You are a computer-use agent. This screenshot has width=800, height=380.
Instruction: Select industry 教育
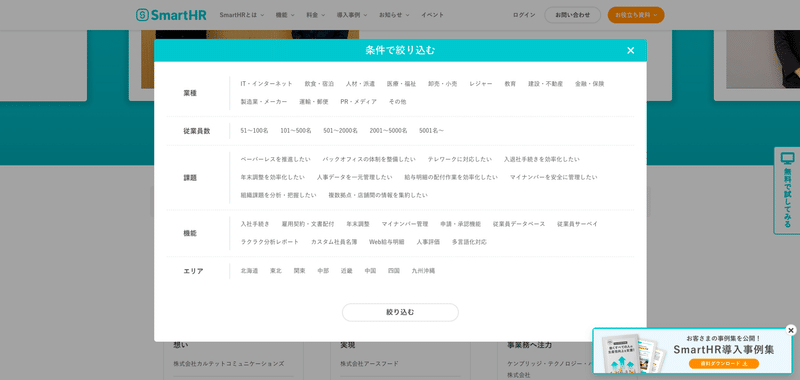coord(510,84)
